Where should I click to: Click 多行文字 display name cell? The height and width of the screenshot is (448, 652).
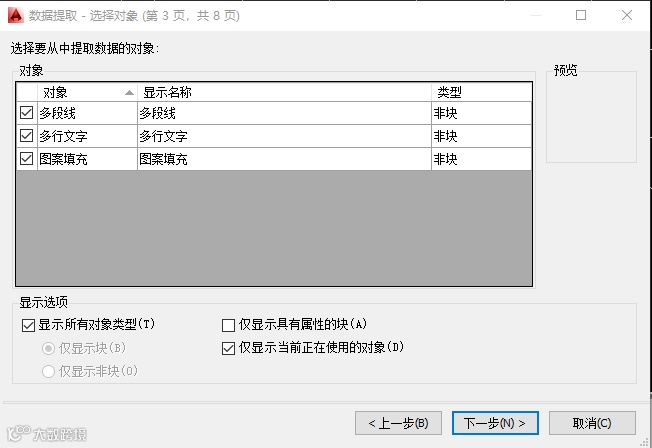(x=284, y=136)
